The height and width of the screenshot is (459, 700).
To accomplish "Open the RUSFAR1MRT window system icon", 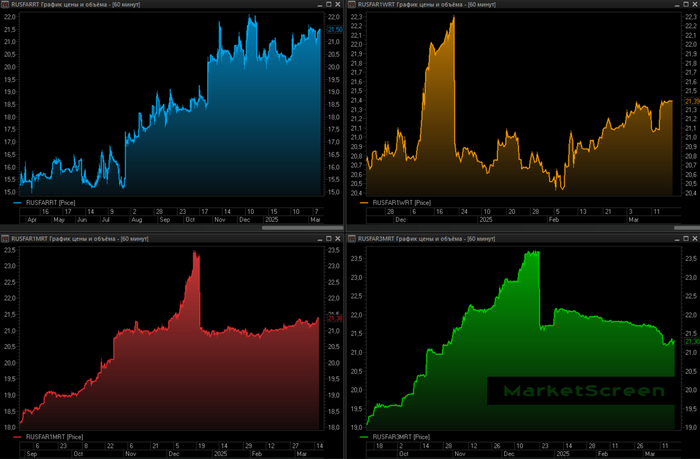I will point(5,240).
